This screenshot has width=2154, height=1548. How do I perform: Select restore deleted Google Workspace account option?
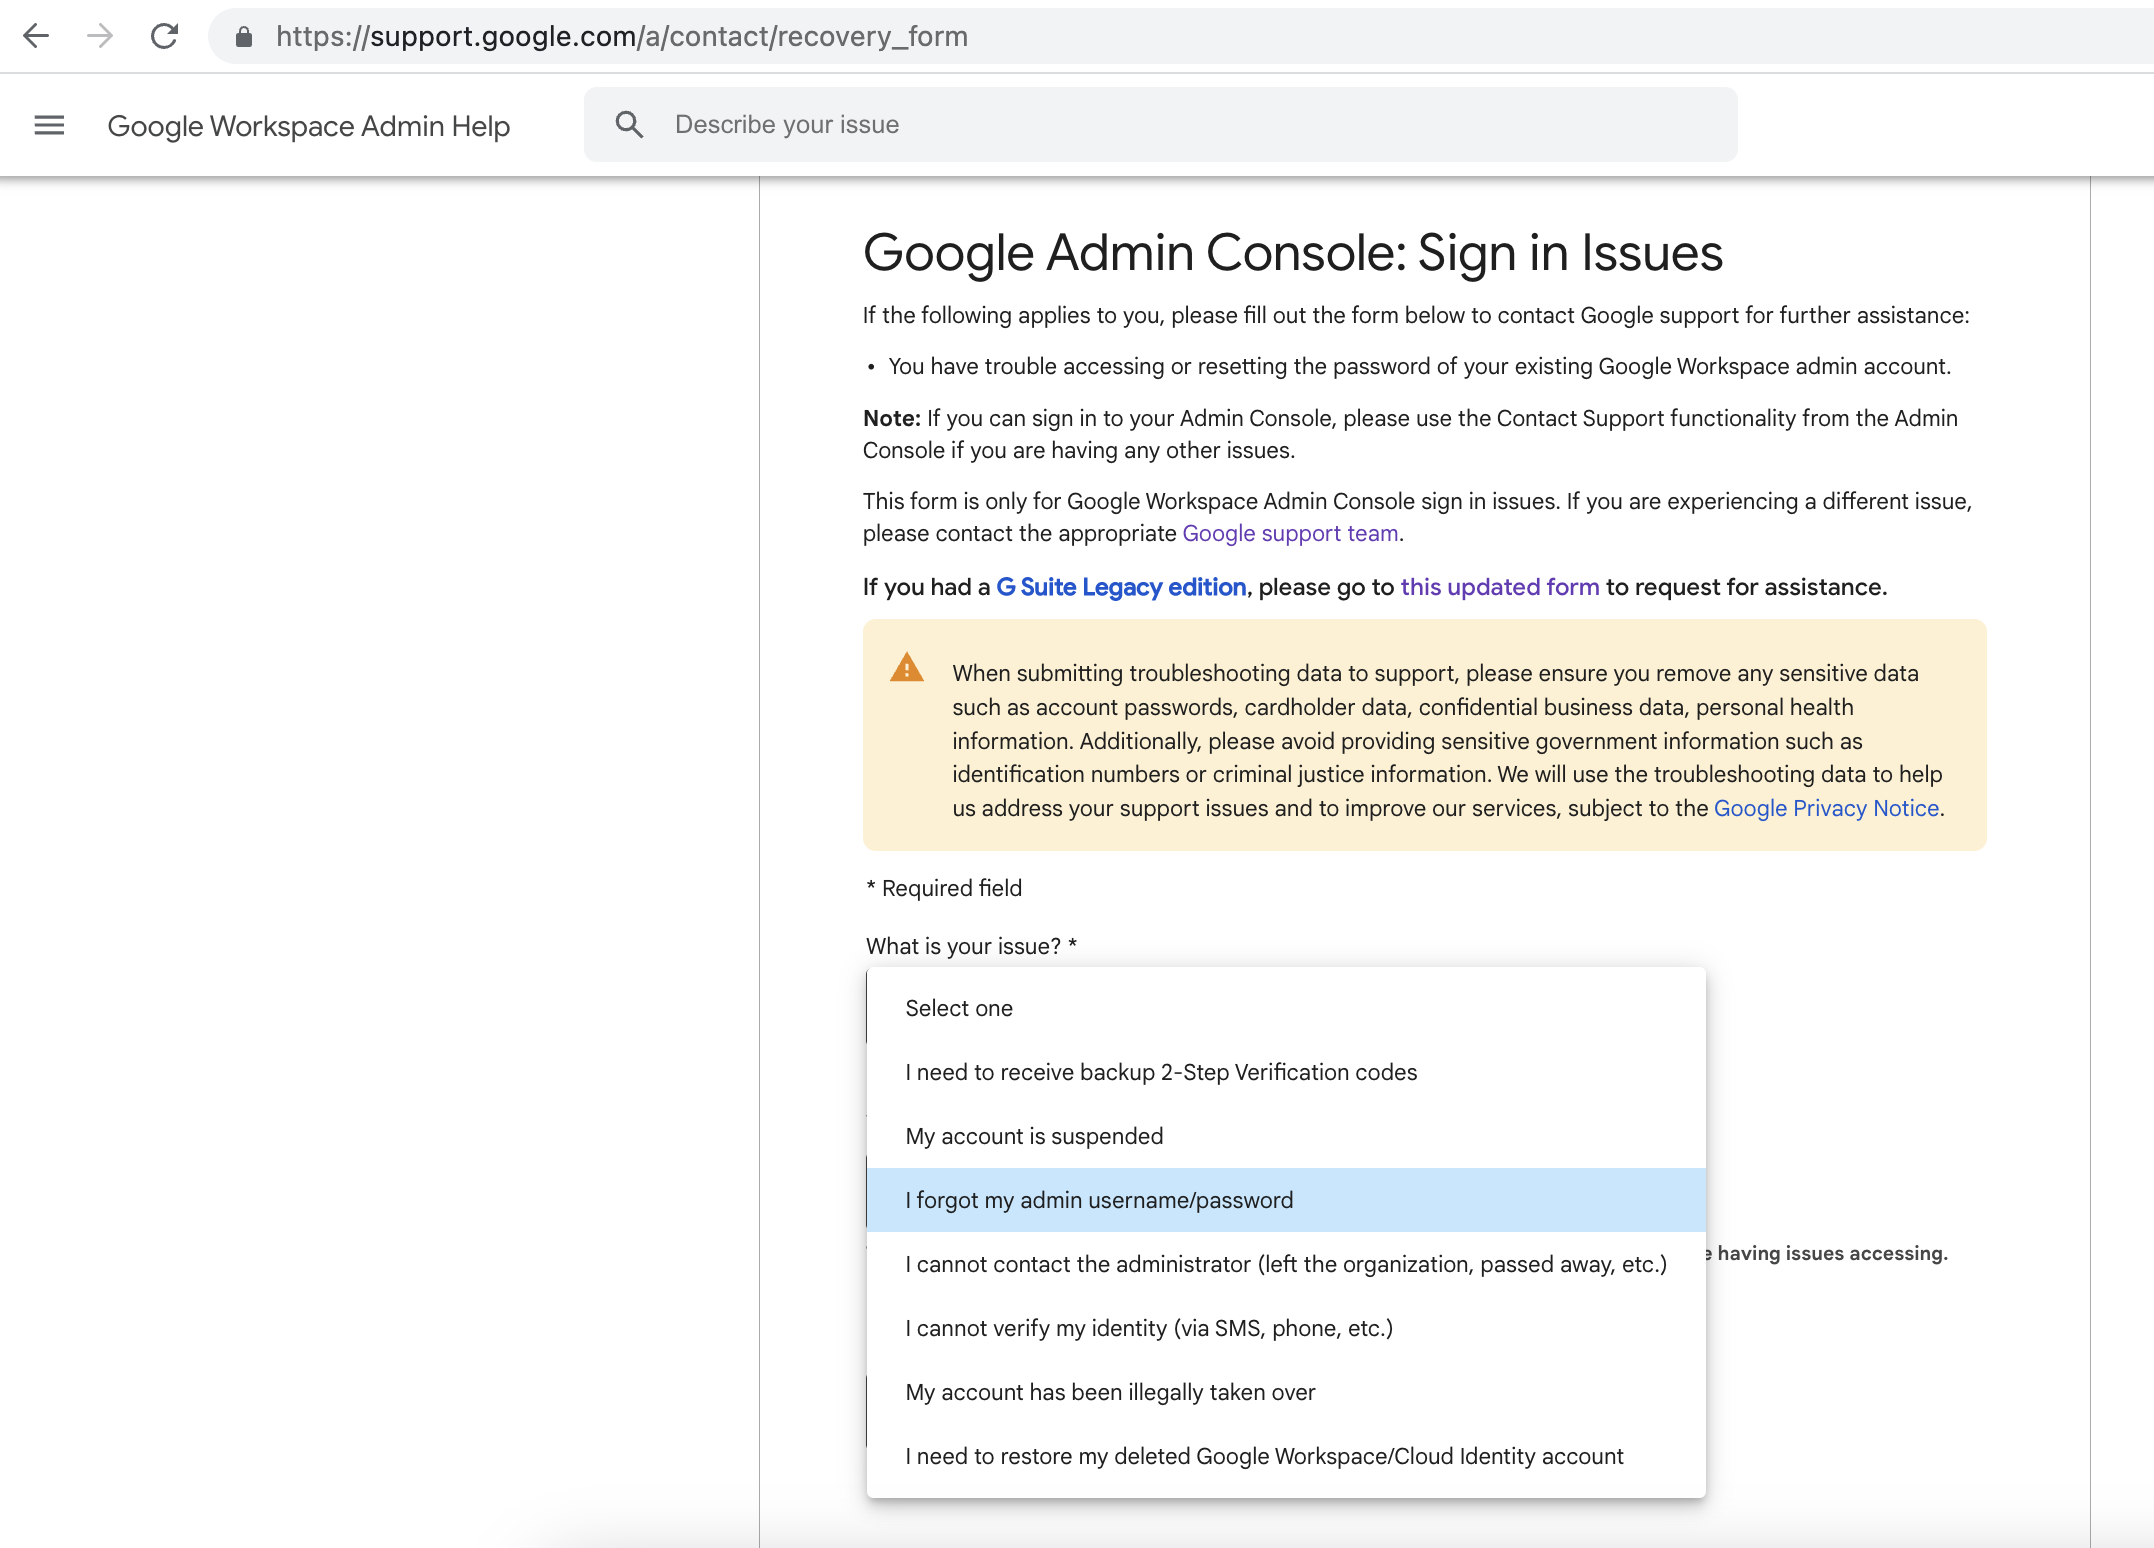pyautogui.click(x=1263, y=1456)
